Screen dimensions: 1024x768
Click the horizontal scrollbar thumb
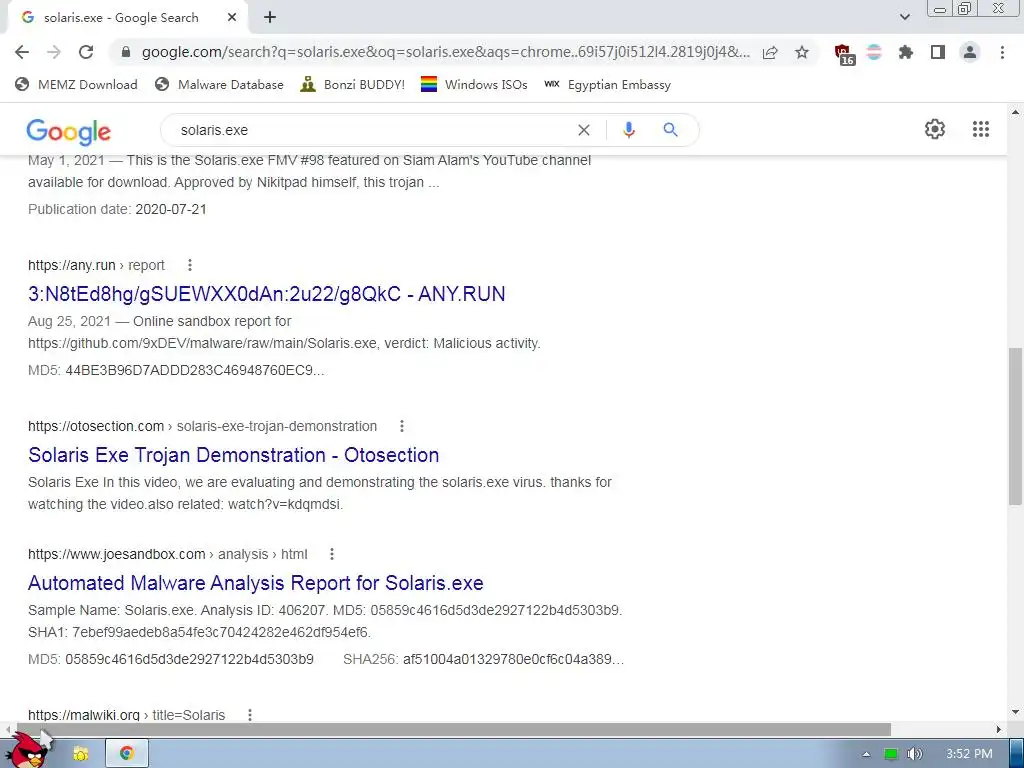click(453, 729)
